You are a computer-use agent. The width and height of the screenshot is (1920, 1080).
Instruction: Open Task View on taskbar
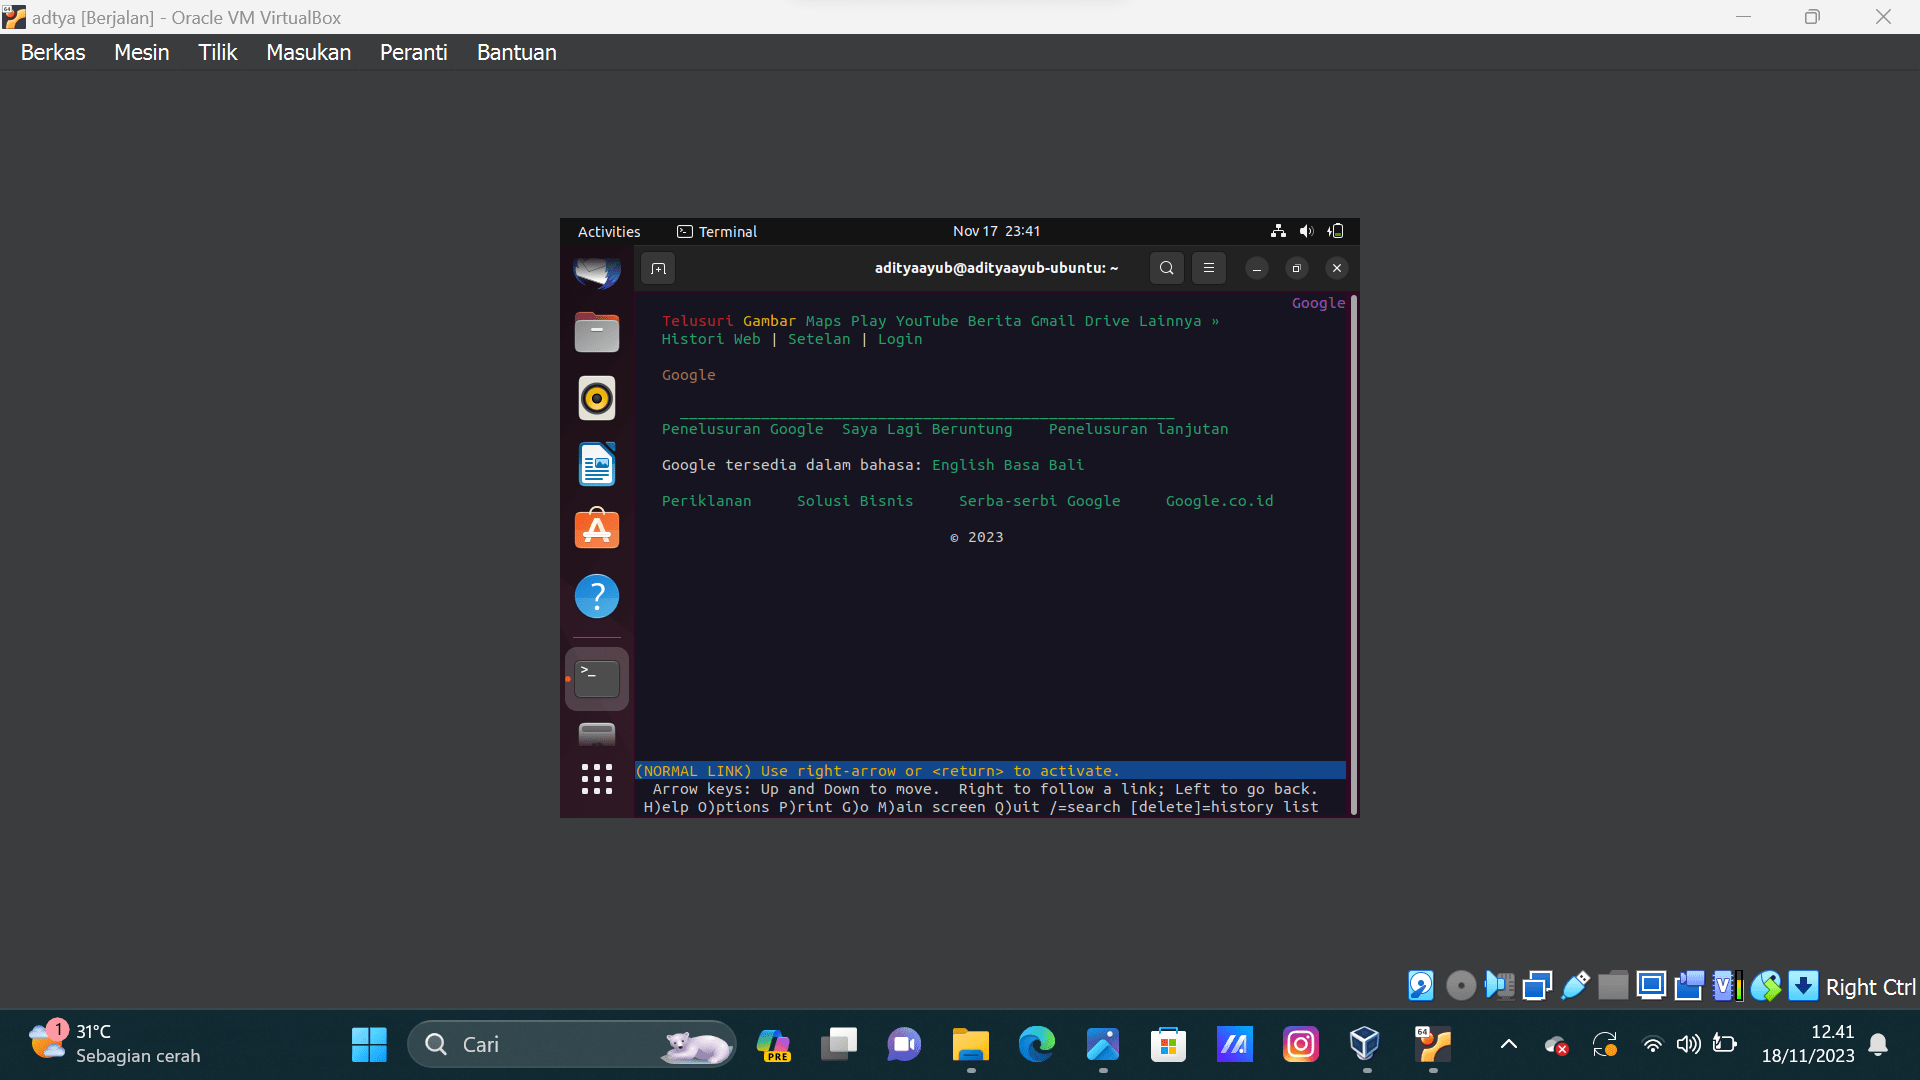click(x=839, y=1045)
